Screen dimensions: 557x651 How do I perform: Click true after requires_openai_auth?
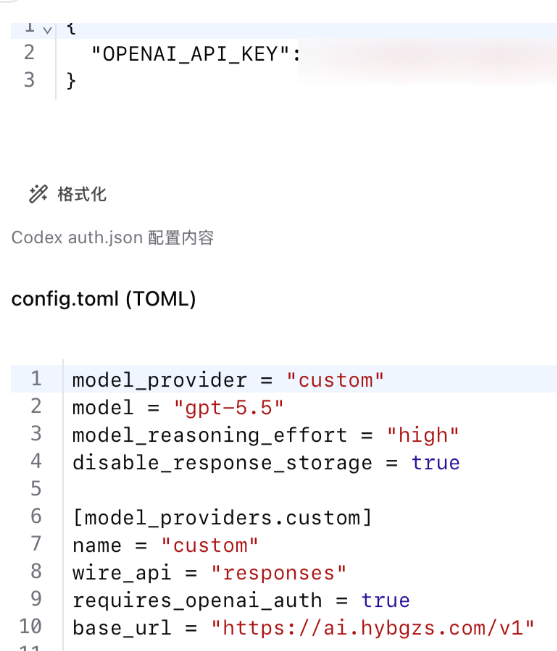click(385, 600)
